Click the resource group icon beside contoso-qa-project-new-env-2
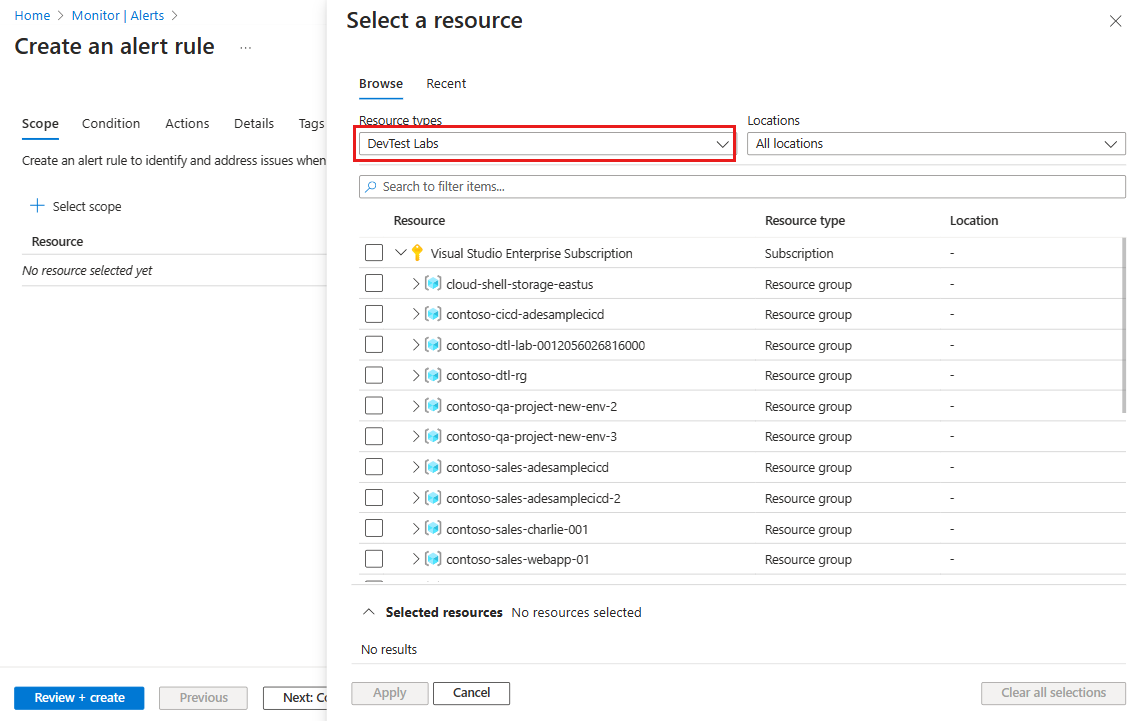The width and height of the screenshot is (1145, 721). 433,406
